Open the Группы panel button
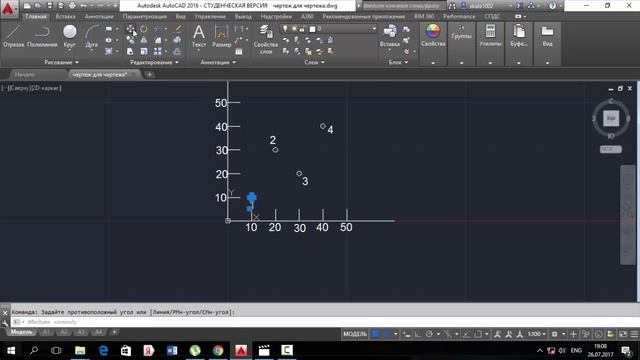This screenshot has width=640, height=360. coord(462,43)
